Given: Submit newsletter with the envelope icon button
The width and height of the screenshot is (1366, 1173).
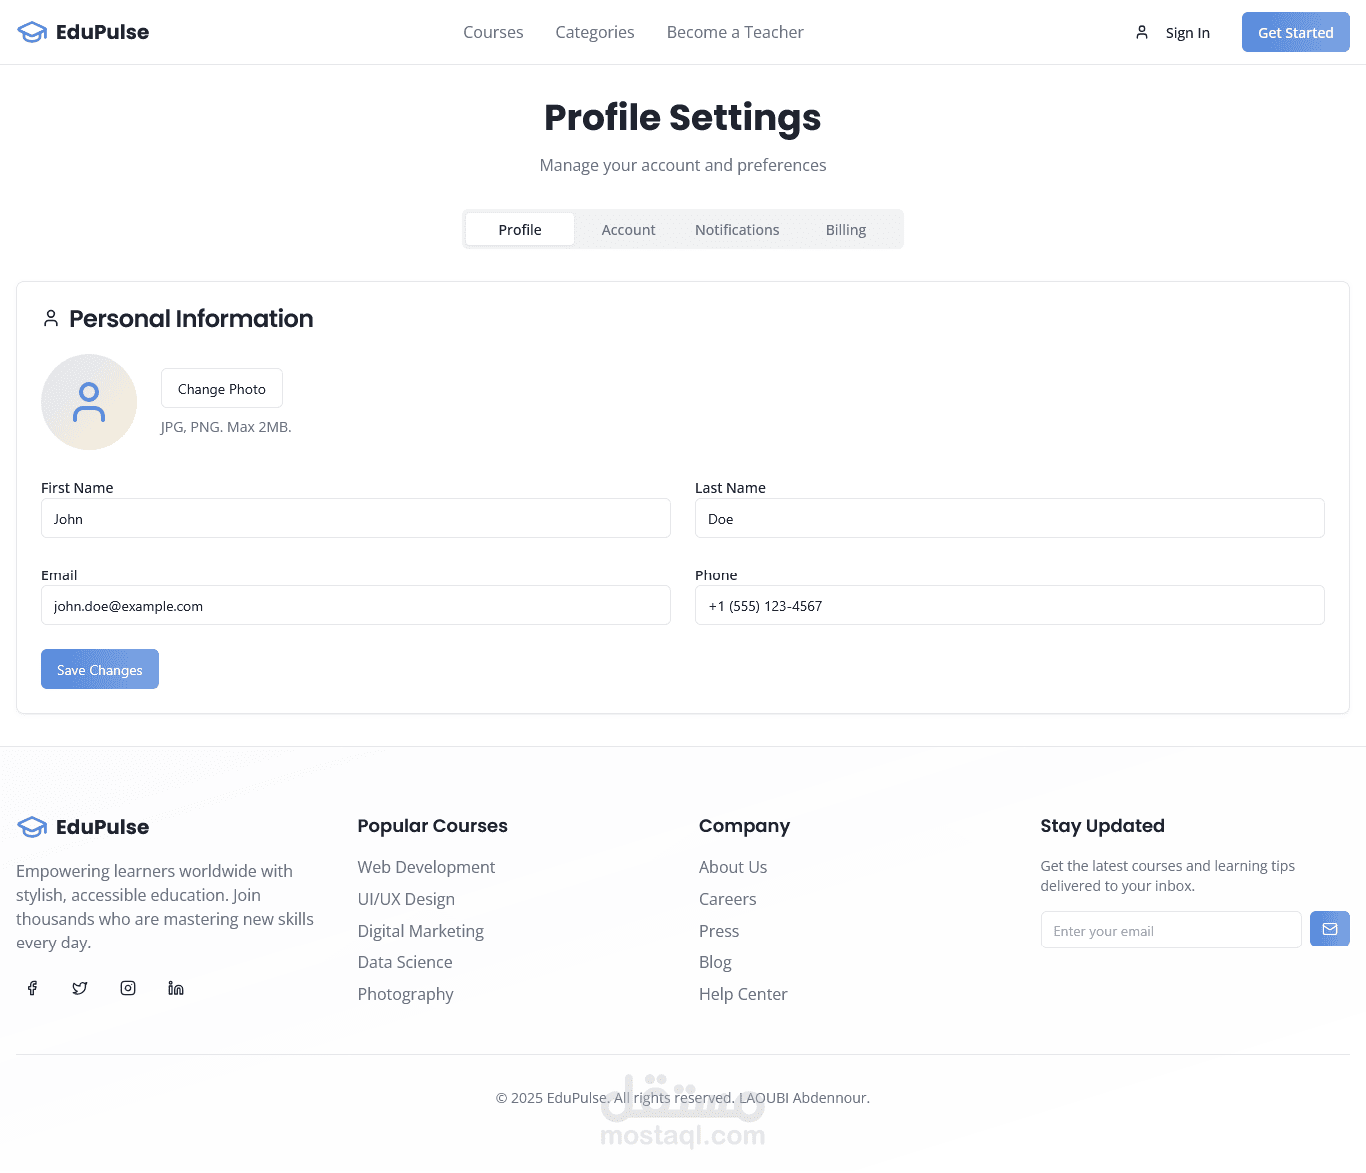Looking at the screenshot, I should (1329, 929).
